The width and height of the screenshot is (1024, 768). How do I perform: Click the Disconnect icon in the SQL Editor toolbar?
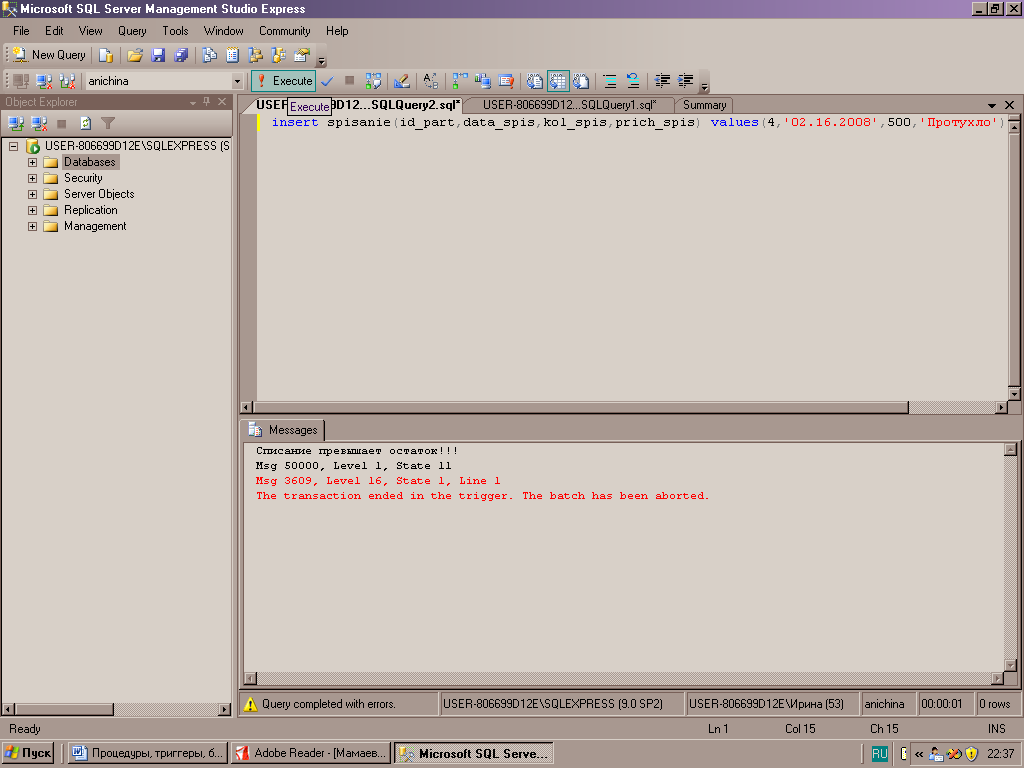click(44, 81)
